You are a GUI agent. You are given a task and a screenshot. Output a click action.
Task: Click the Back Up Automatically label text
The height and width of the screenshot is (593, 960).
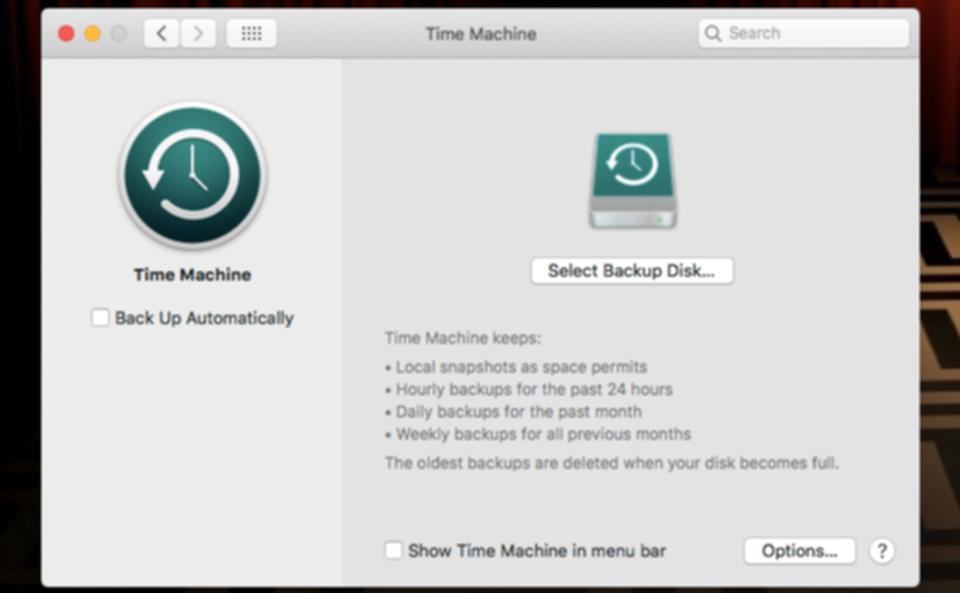click(204, 318)
